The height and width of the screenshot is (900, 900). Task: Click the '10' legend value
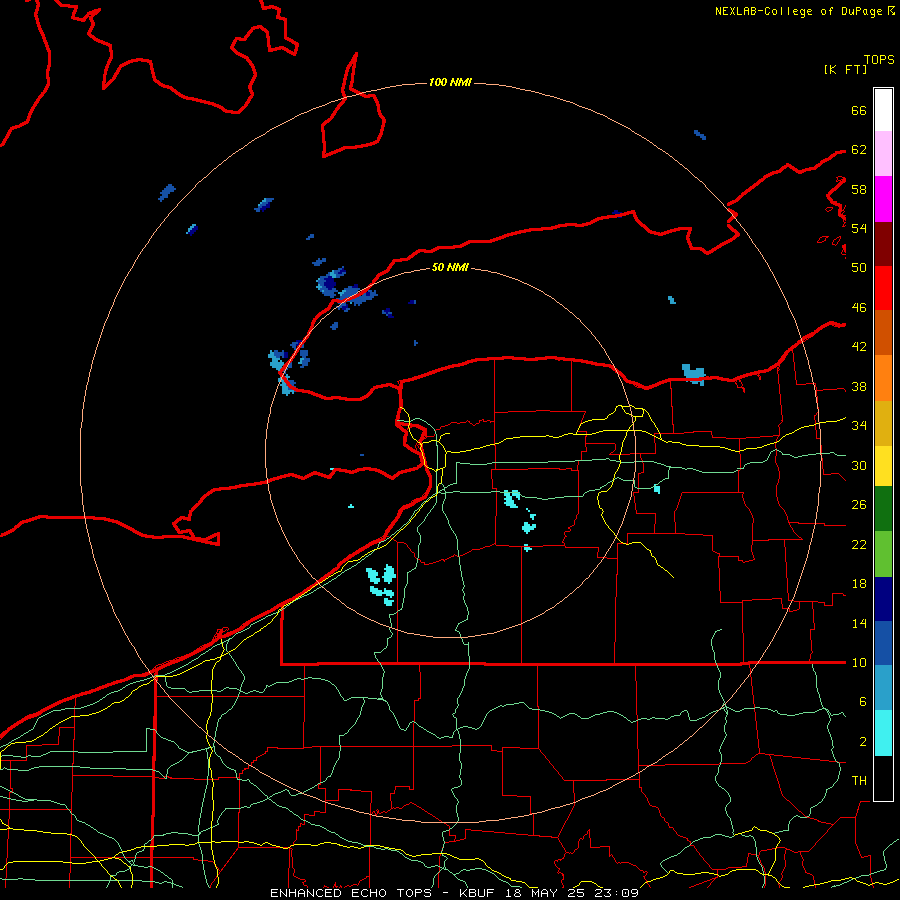[x=859, y=663]
